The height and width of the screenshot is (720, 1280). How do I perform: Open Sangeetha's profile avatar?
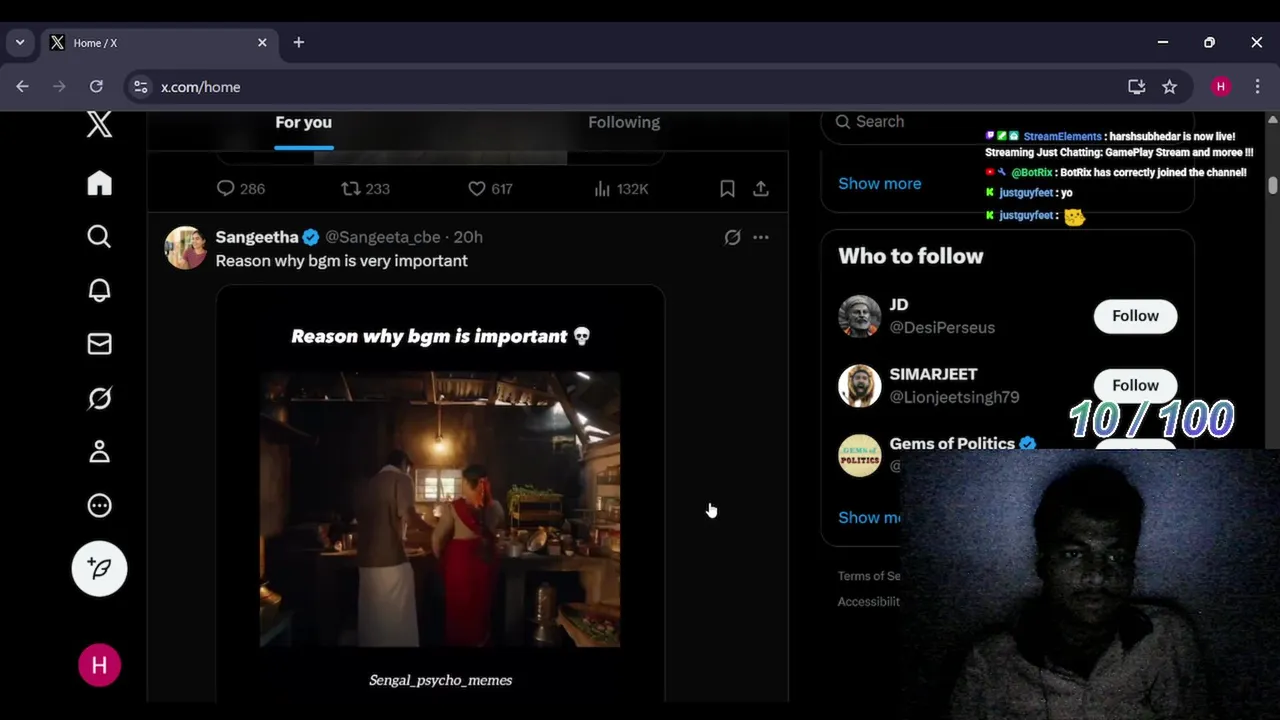pyautogui.click(x=185, y=247)
